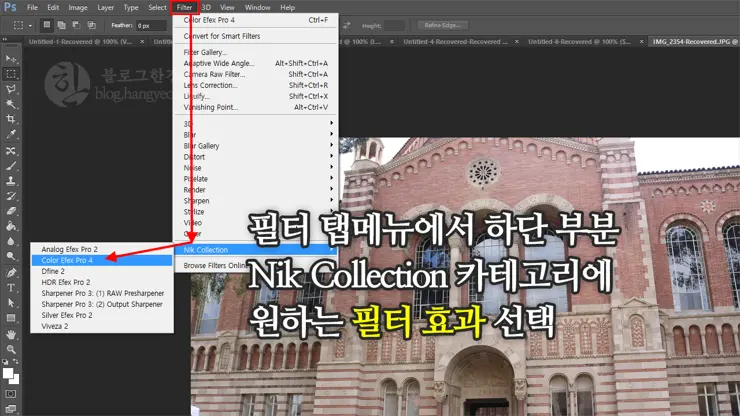Screen dimensions: 740x416
Task: Select the Paint Bucket tool
Action: (x=10, y=226)
